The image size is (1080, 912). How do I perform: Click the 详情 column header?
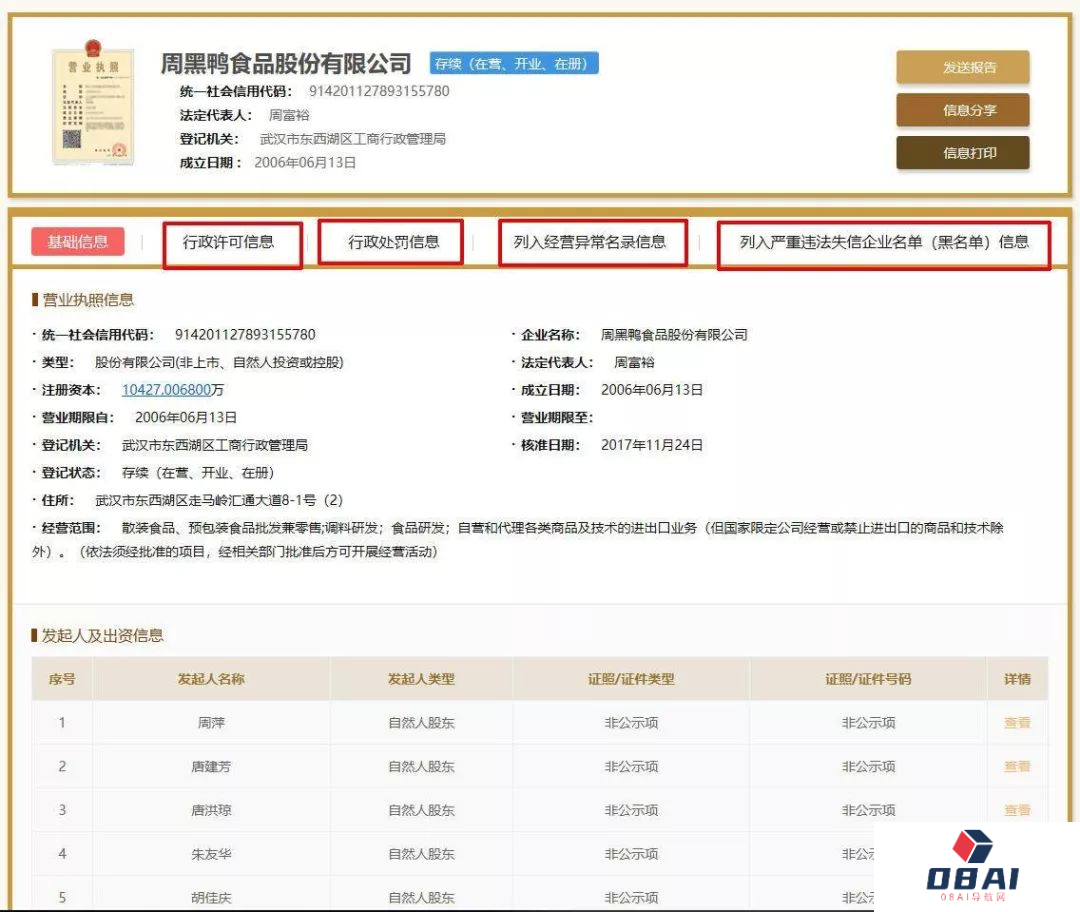(x=1017, y=679)
